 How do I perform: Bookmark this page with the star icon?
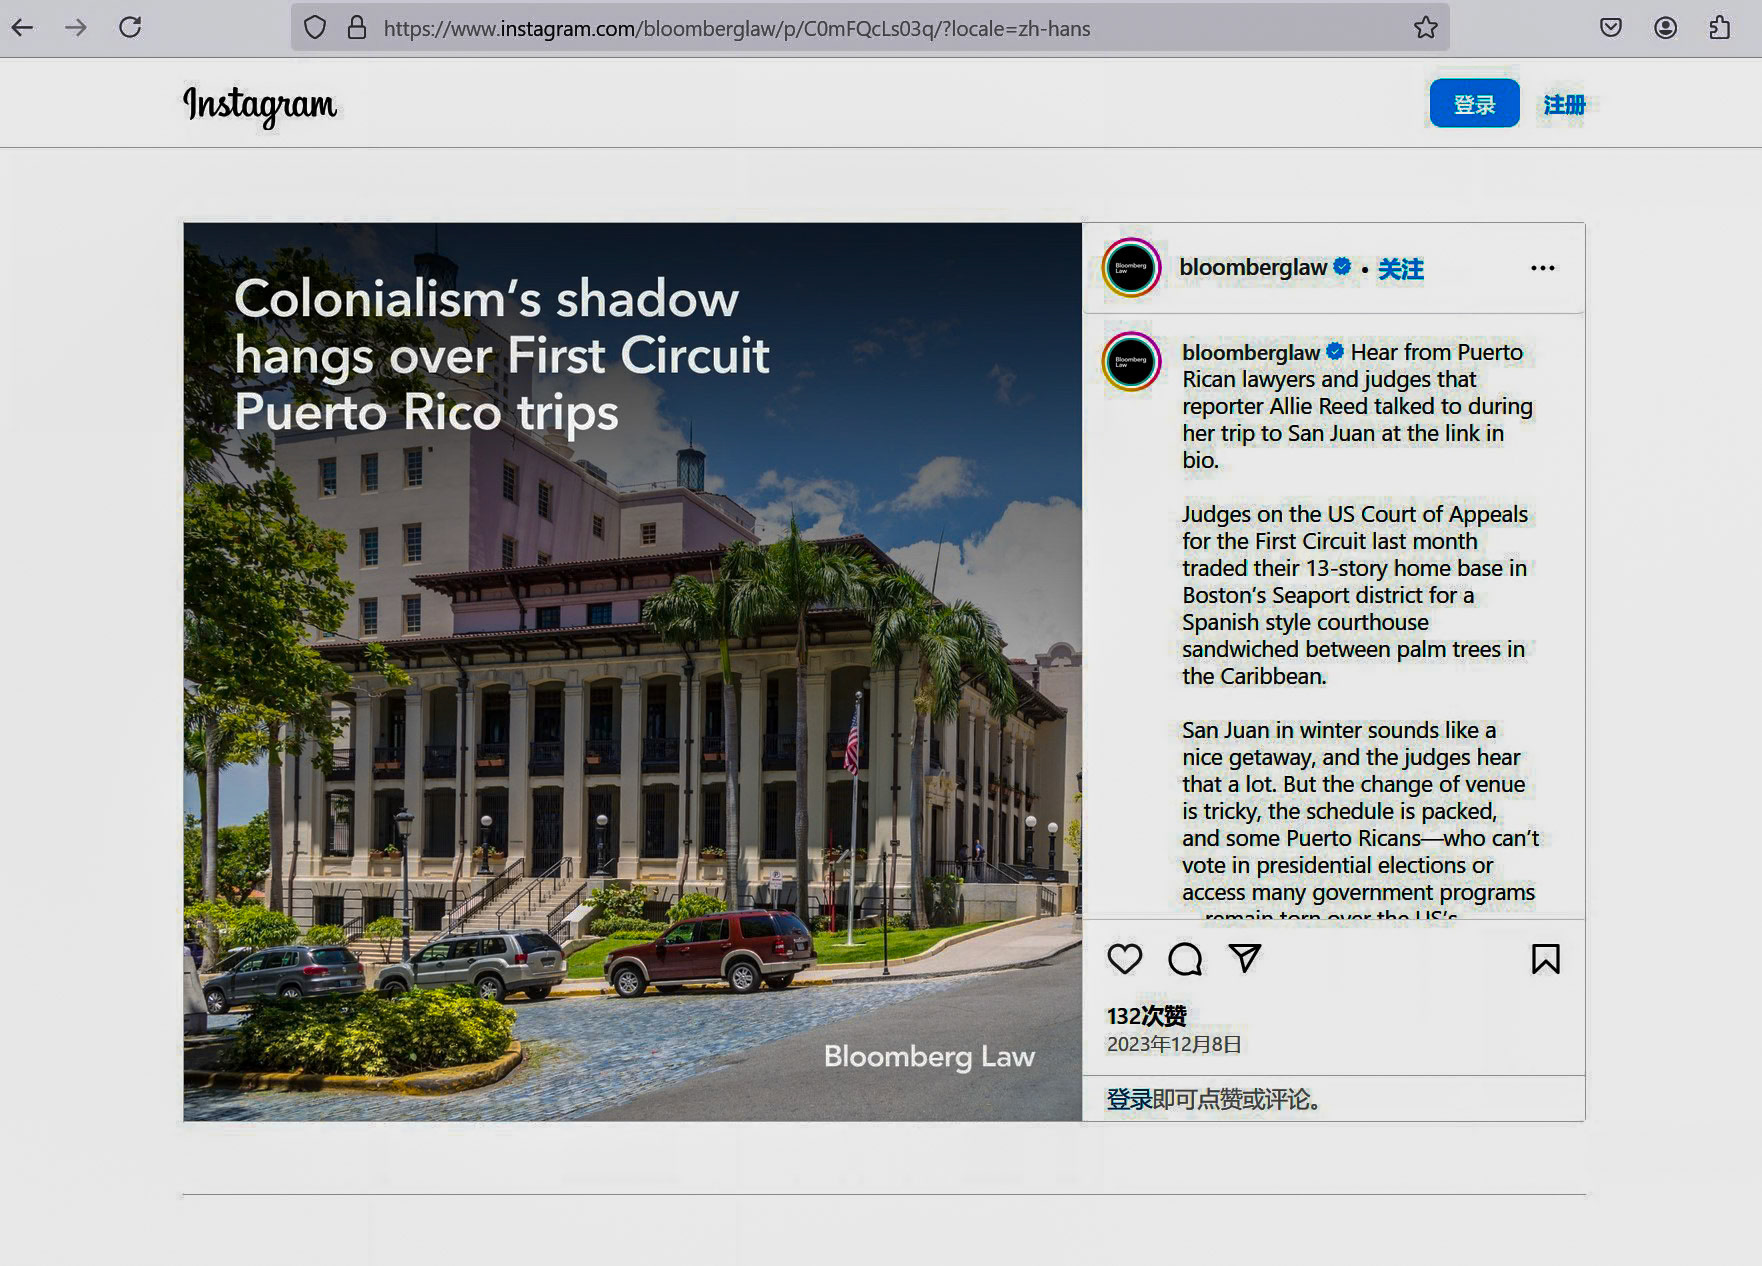point(1426,28)
